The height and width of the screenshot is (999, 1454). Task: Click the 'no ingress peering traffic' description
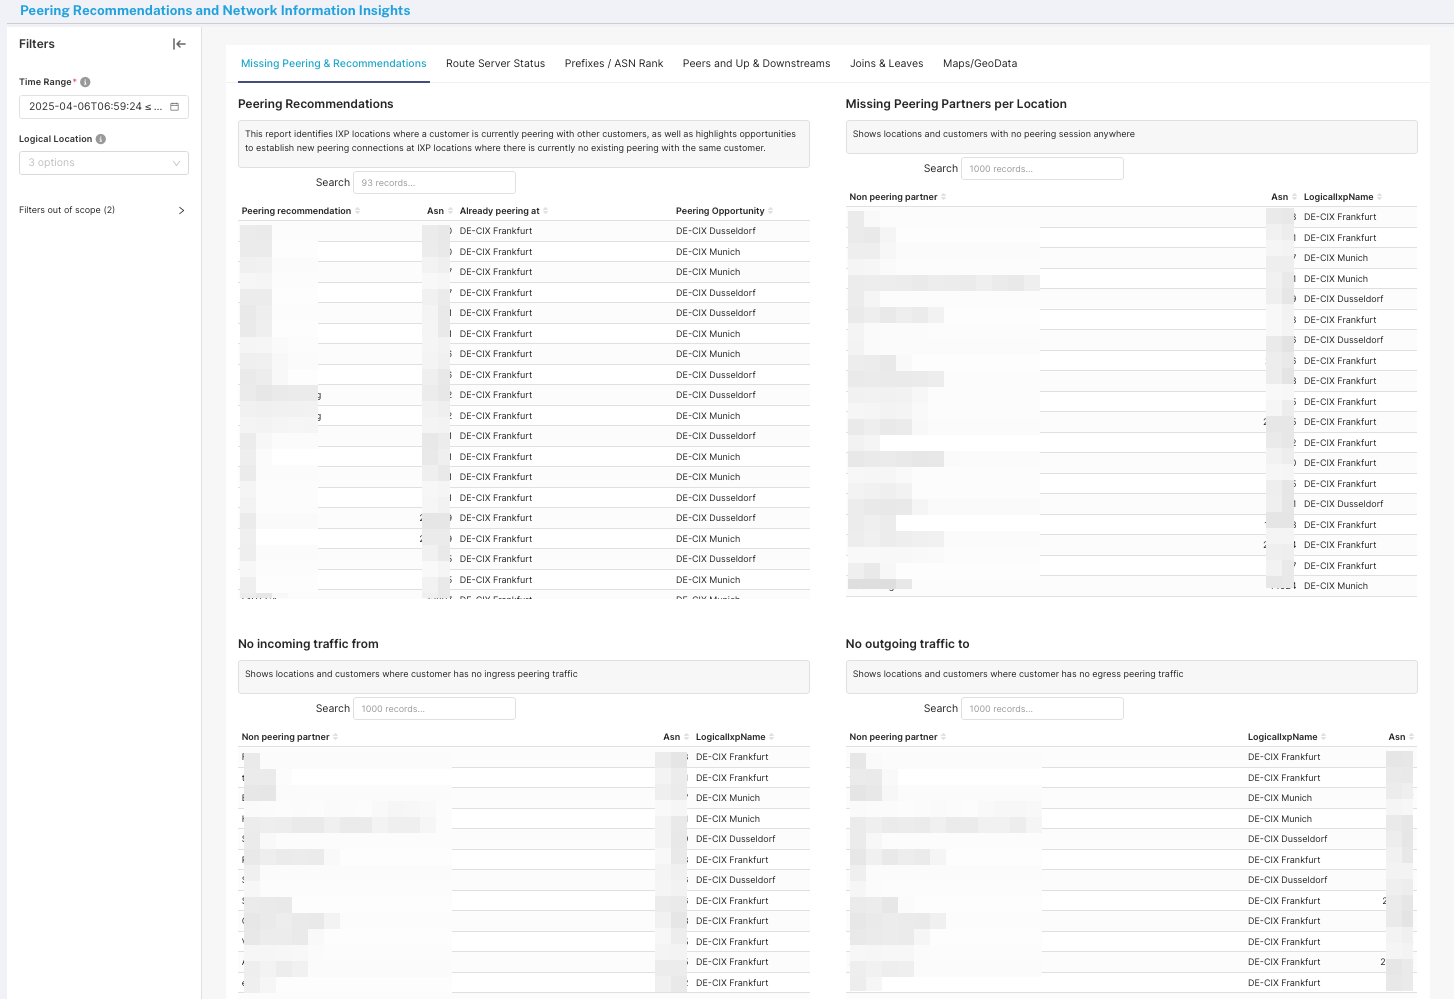[x=411, y=674]
